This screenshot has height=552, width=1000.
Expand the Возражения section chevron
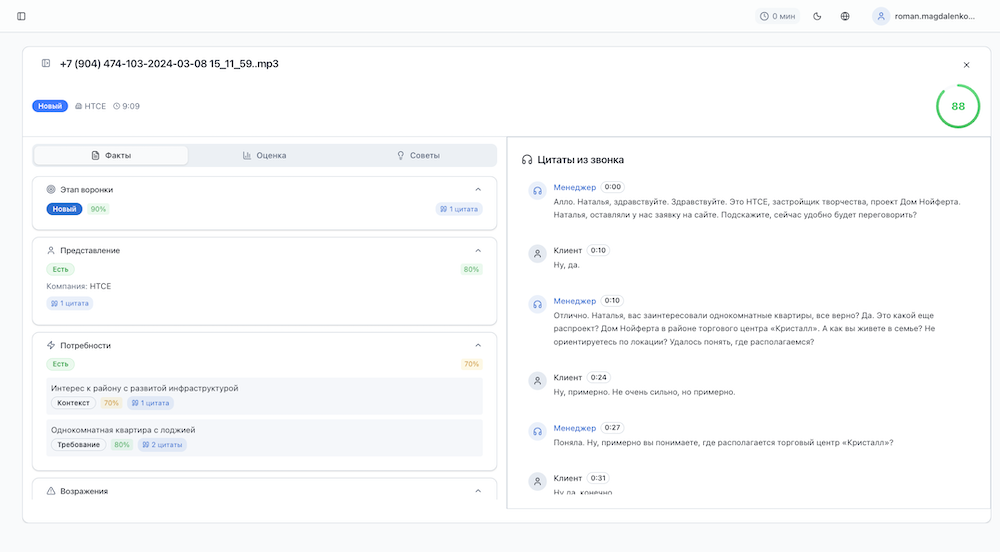[478, 491]
